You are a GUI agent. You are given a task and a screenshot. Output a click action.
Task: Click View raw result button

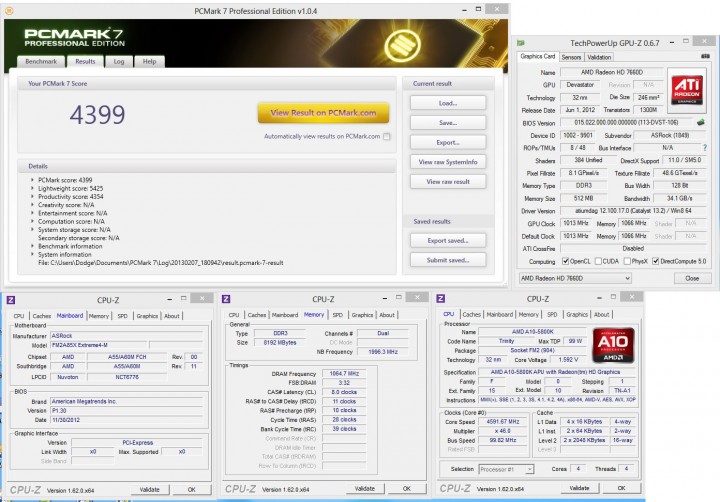(448, 181)
